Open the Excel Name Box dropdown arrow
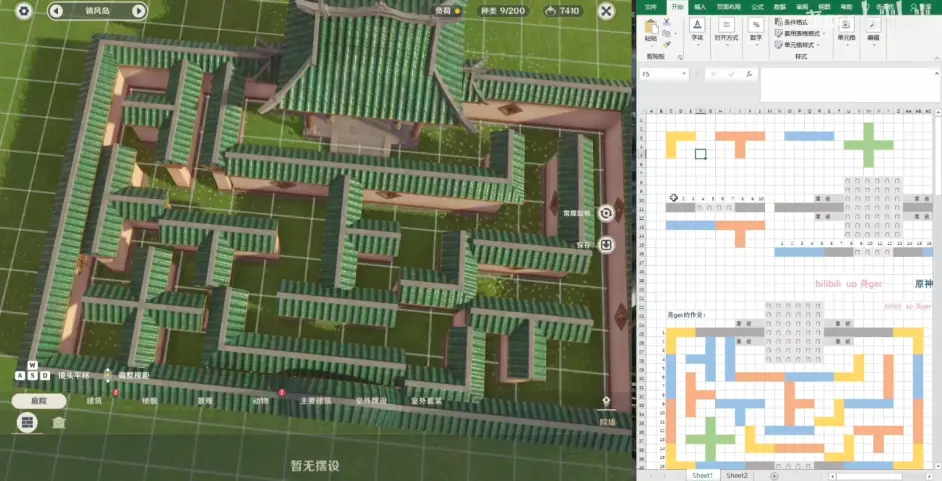This screenshot has width=942, height=481. coord(684,74)
